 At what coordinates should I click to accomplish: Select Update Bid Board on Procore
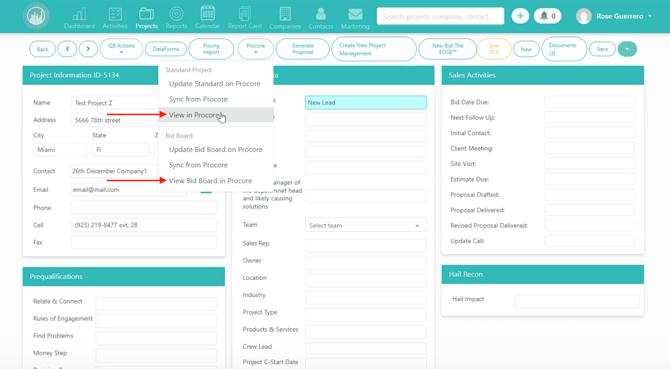[216, 149]
